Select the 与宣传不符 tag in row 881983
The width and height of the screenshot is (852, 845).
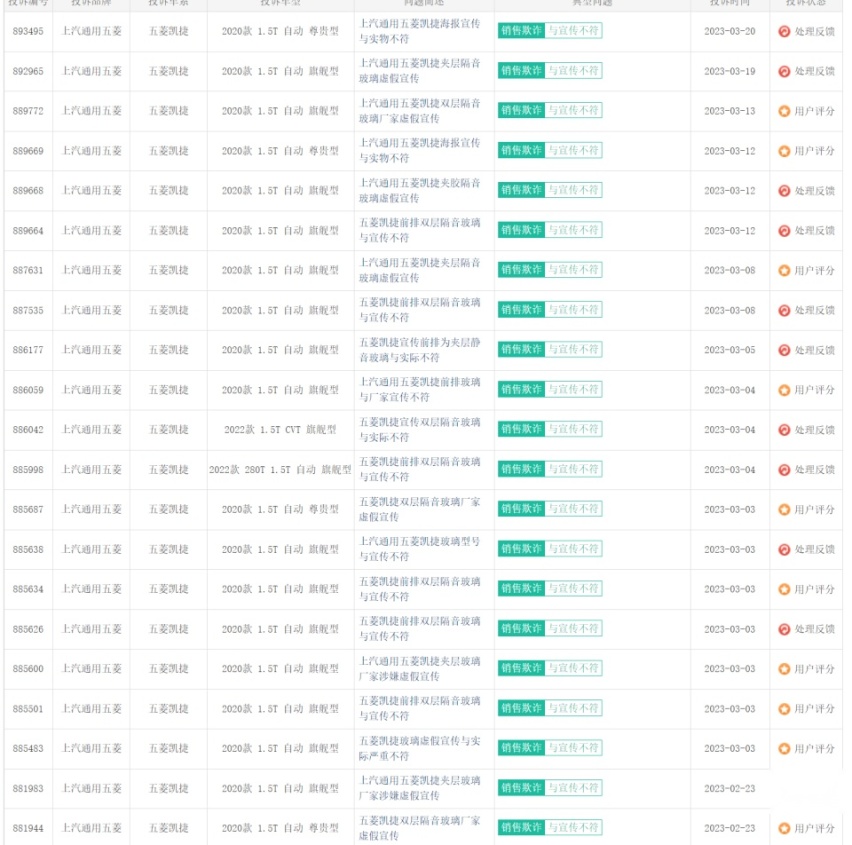[x=573, y=787]
